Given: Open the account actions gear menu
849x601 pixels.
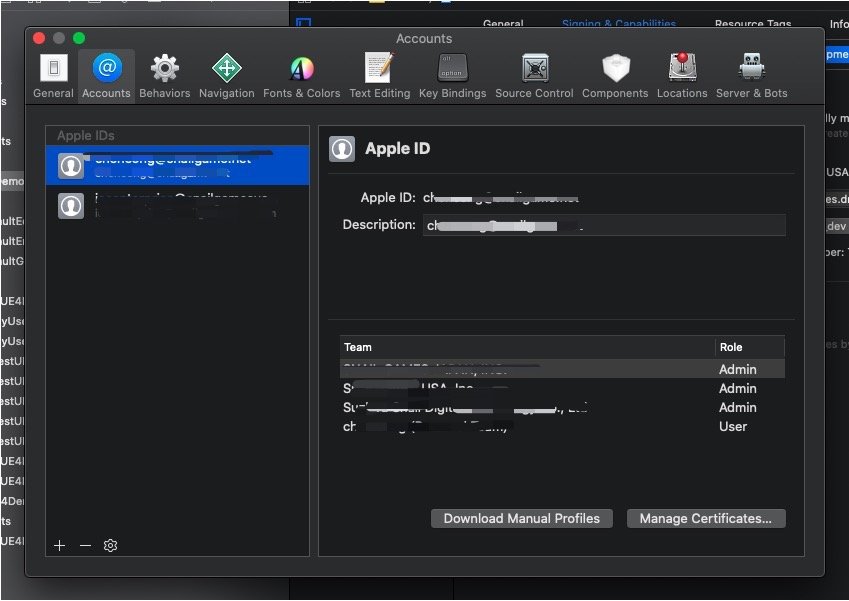Looking at the screenshot, I should 110,545.
